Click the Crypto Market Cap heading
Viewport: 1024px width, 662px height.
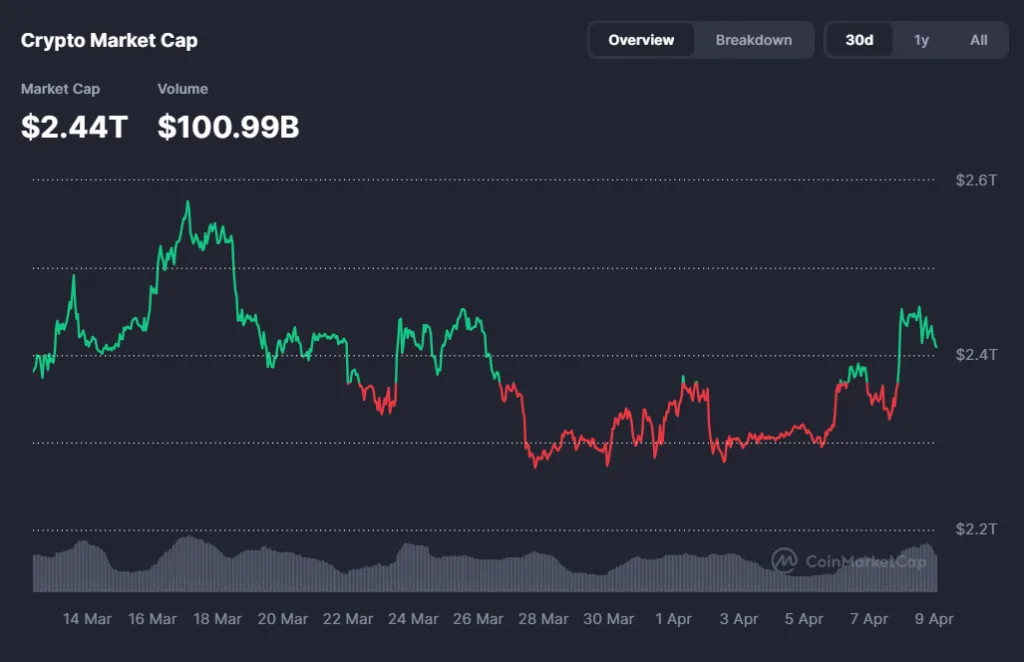[x=109, y=40]
